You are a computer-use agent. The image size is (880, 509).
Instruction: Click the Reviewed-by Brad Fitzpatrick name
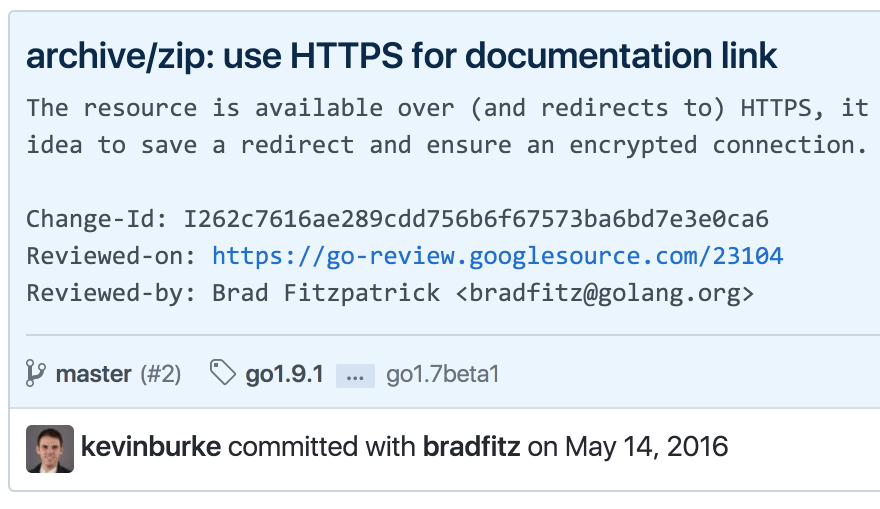(326, 293)
